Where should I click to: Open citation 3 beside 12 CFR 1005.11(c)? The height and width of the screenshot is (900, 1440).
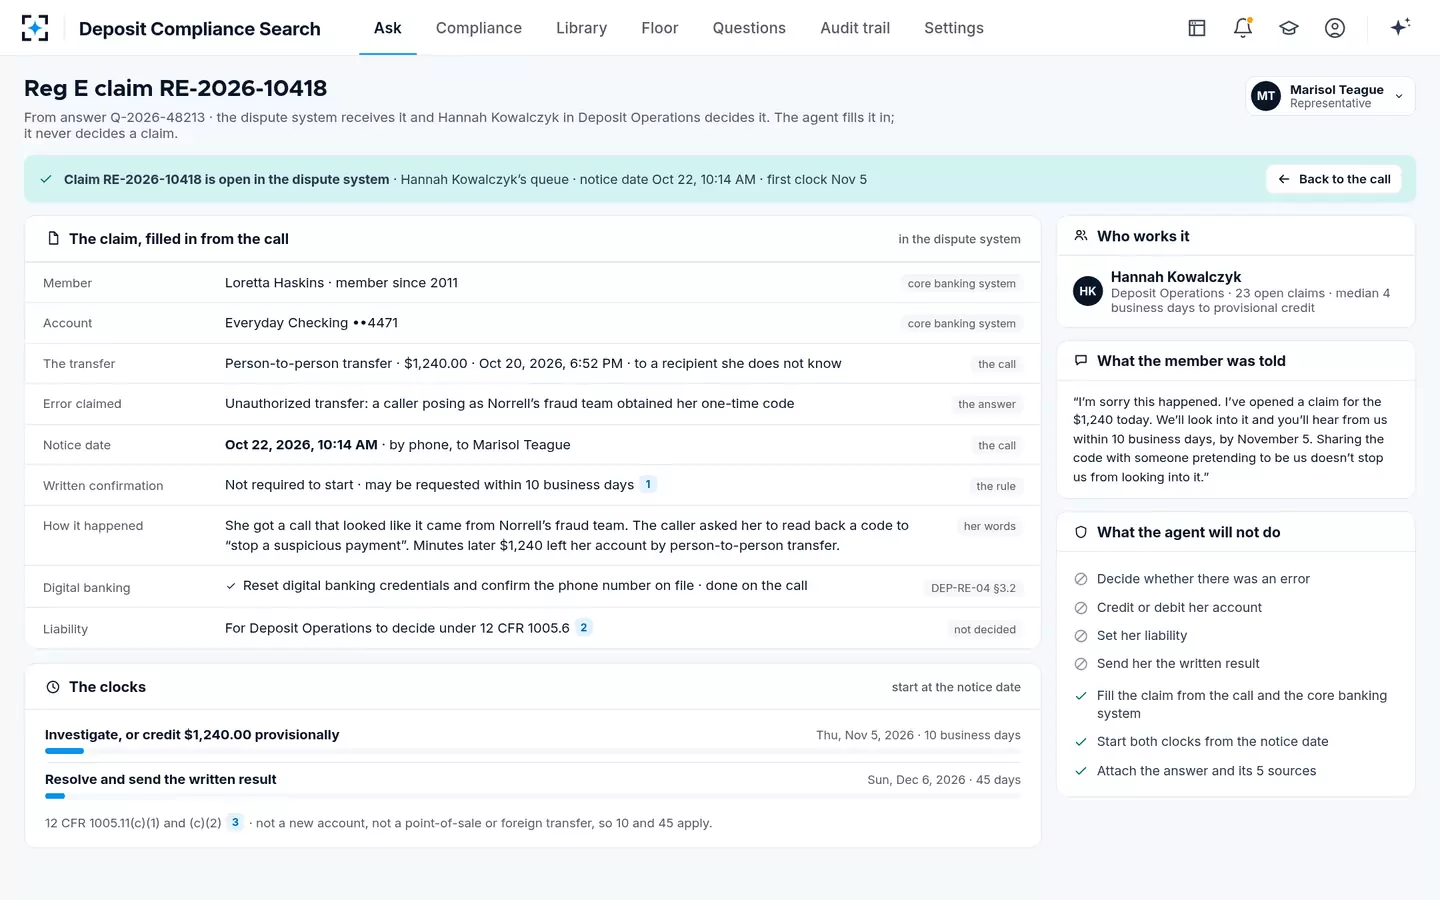(235, 823)
